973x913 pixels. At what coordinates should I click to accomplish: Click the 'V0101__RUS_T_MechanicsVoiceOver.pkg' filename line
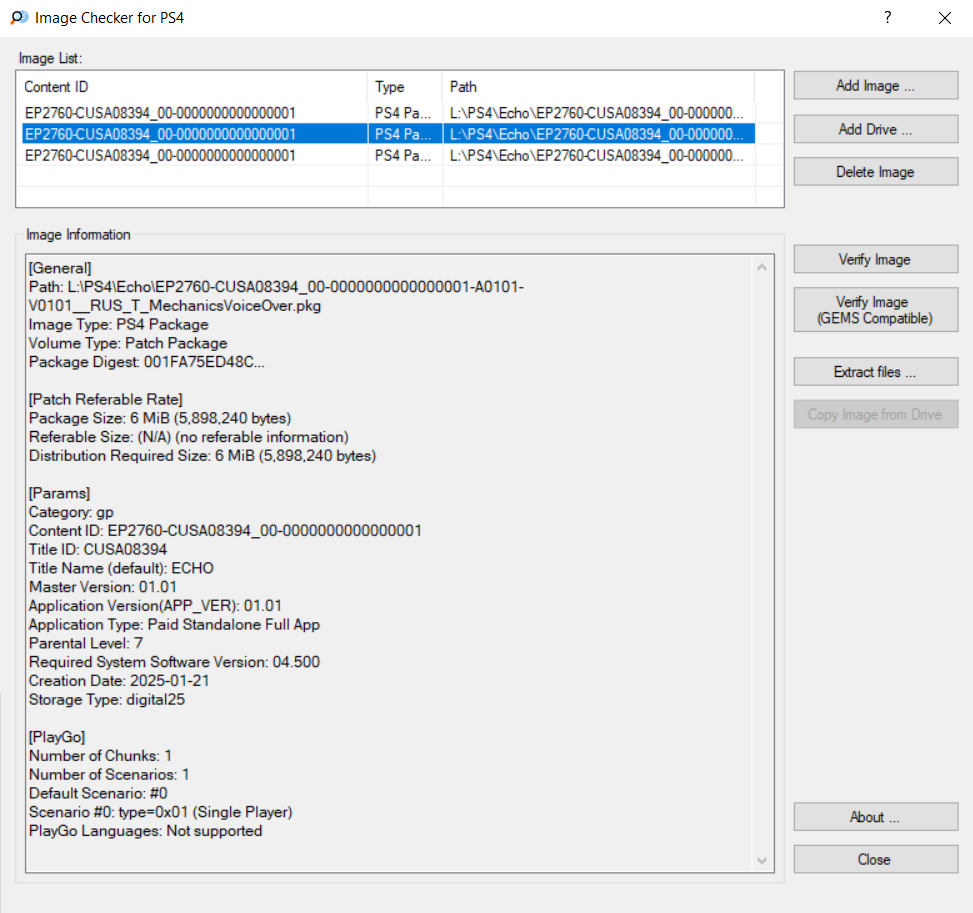point(175,305)
